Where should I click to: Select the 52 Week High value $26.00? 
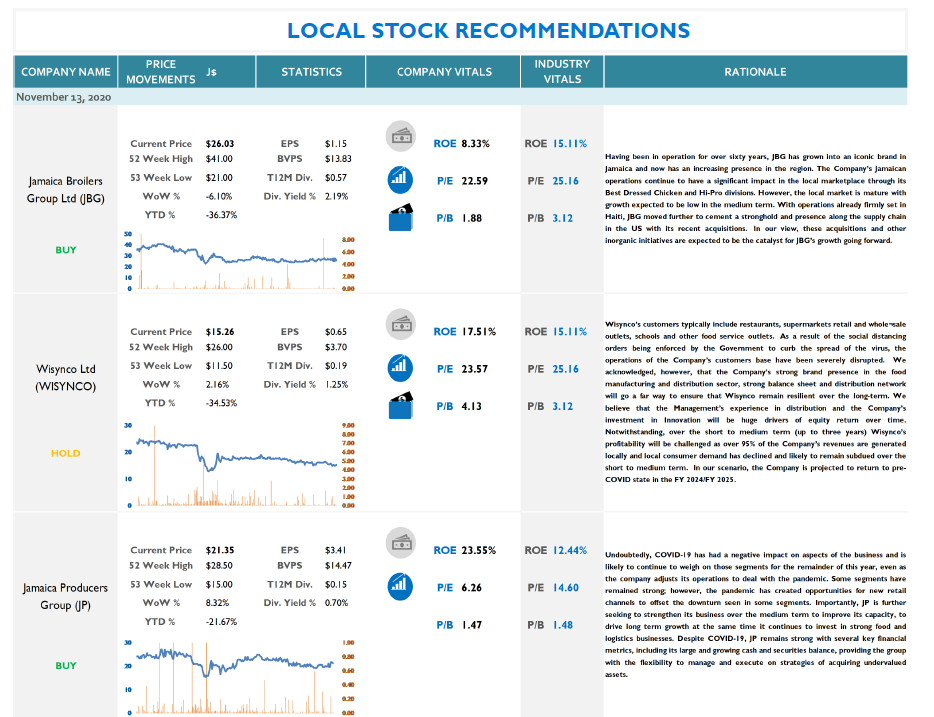click(219, 347)
